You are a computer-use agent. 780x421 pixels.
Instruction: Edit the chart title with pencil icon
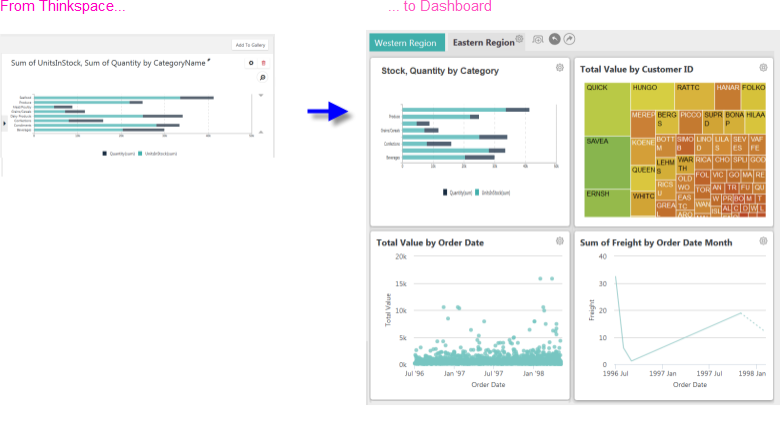pyautogui.click(x=209, y=60)
